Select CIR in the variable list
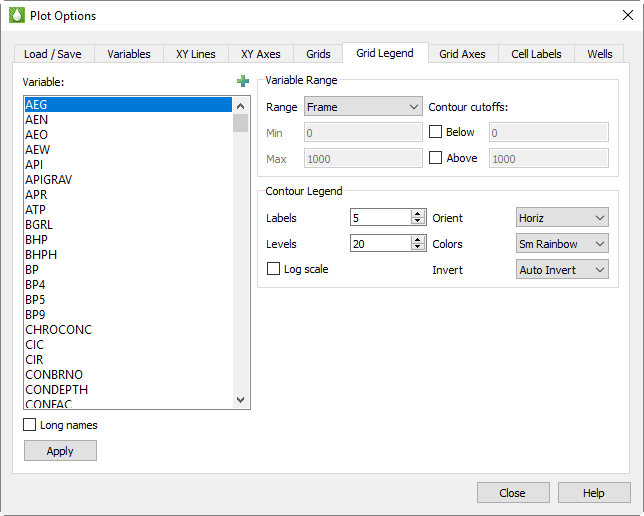644x516 pixels. (128, 359)
